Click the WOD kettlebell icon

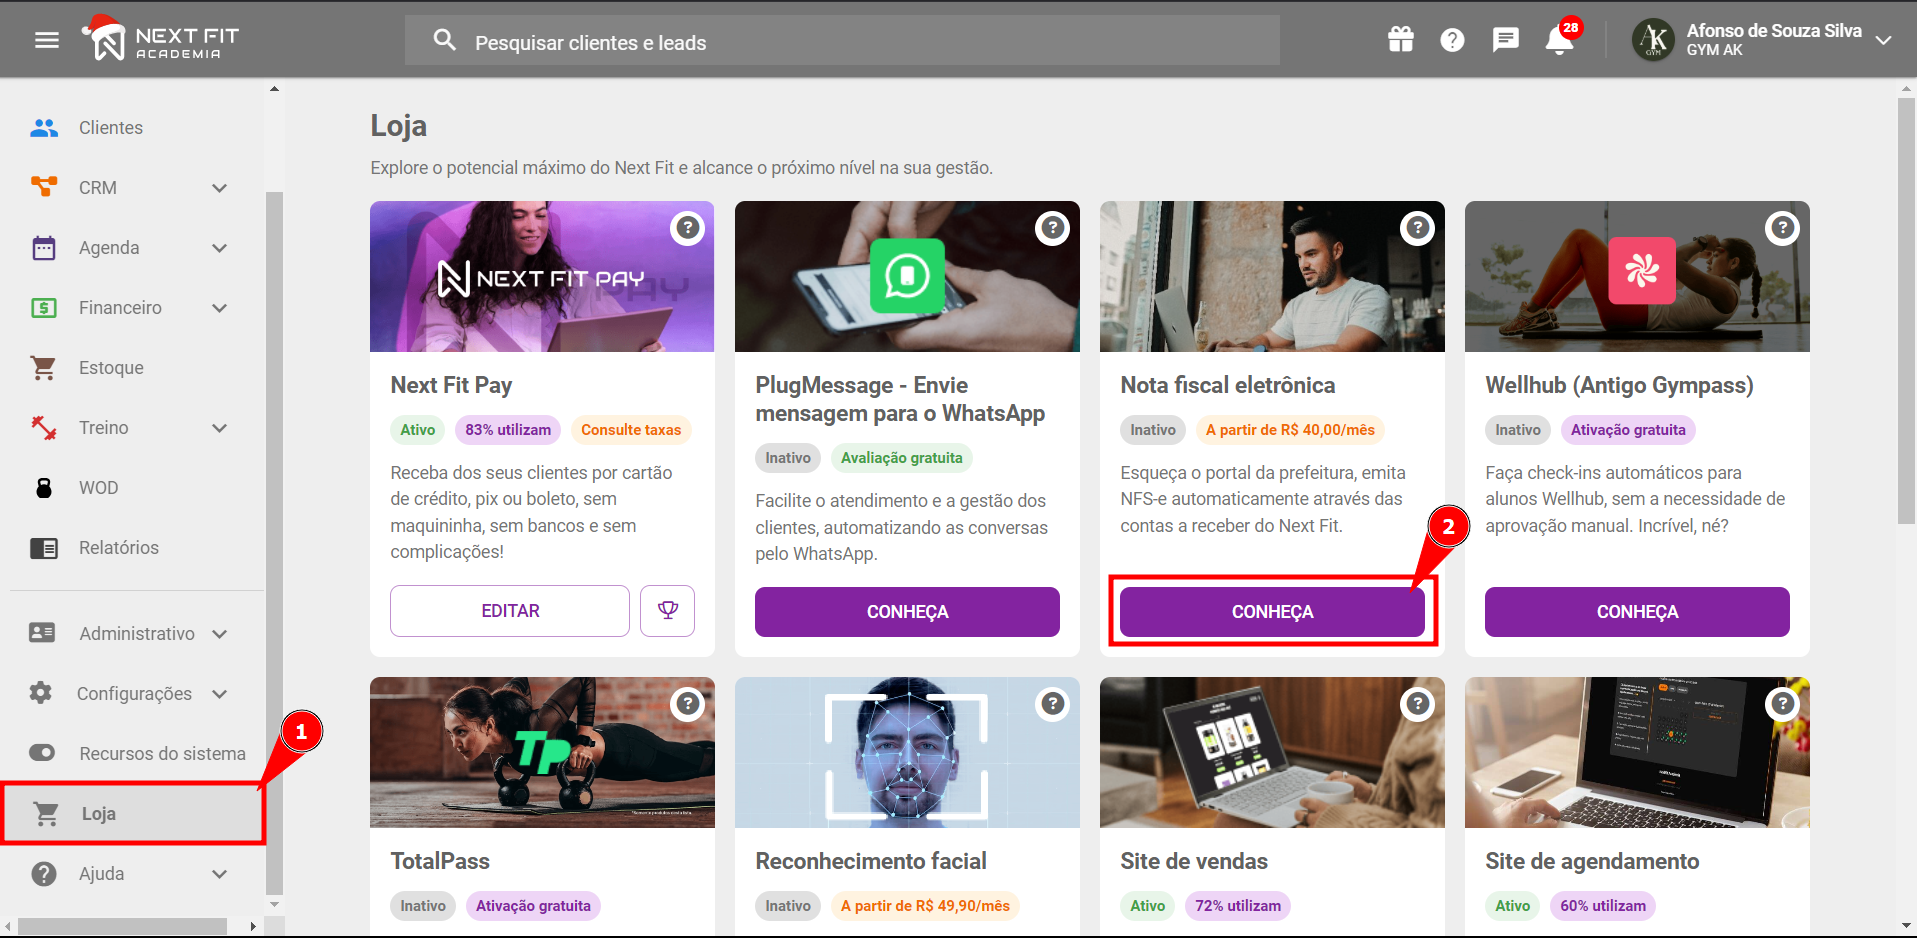44,488
